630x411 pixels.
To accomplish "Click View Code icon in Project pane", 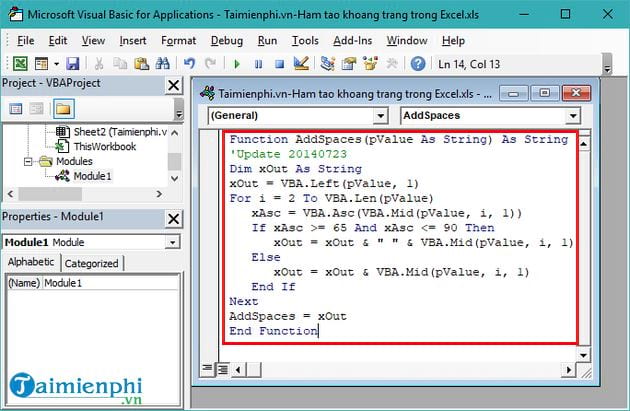I will point(16,109).
